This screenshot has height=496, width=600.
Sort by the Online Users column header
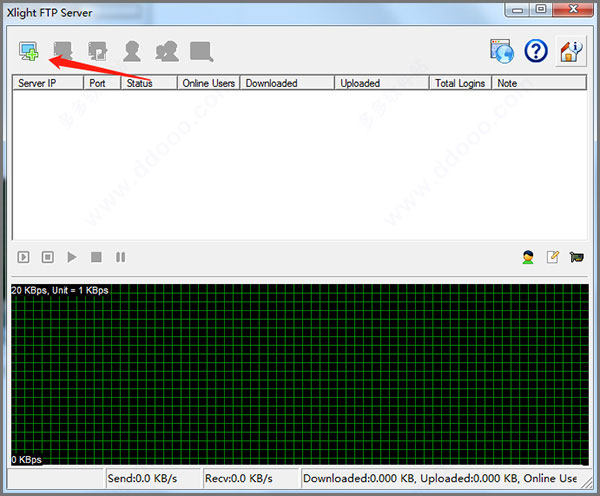tap(209, 83)
